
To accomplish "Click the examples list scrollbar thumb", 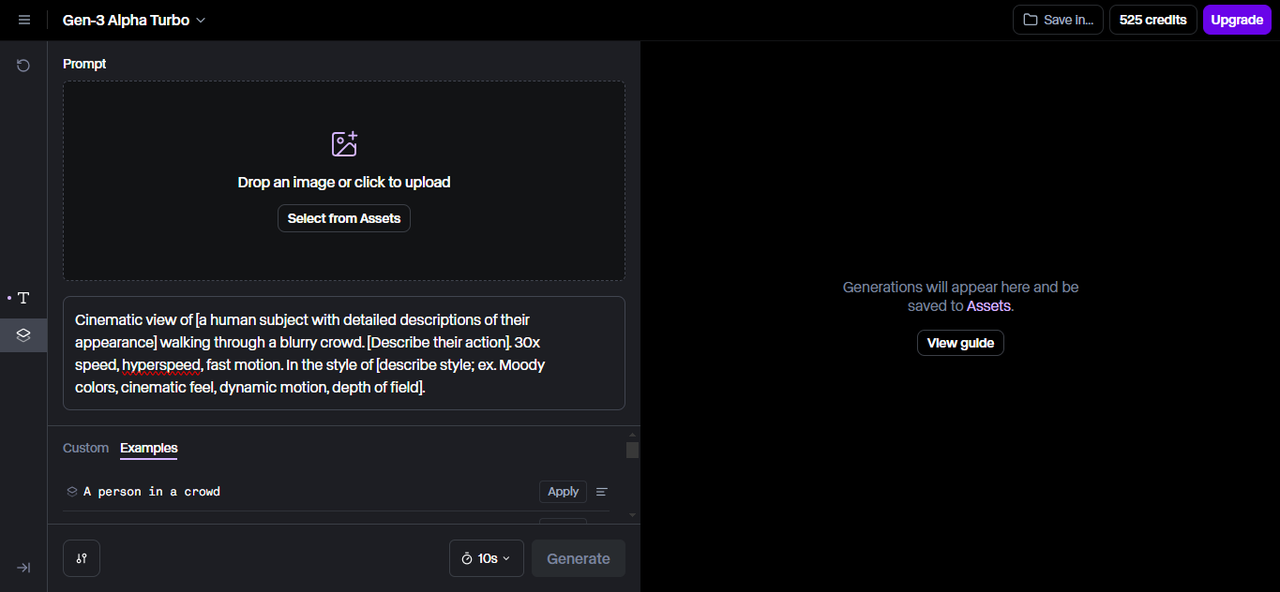I will click(632, 450).
